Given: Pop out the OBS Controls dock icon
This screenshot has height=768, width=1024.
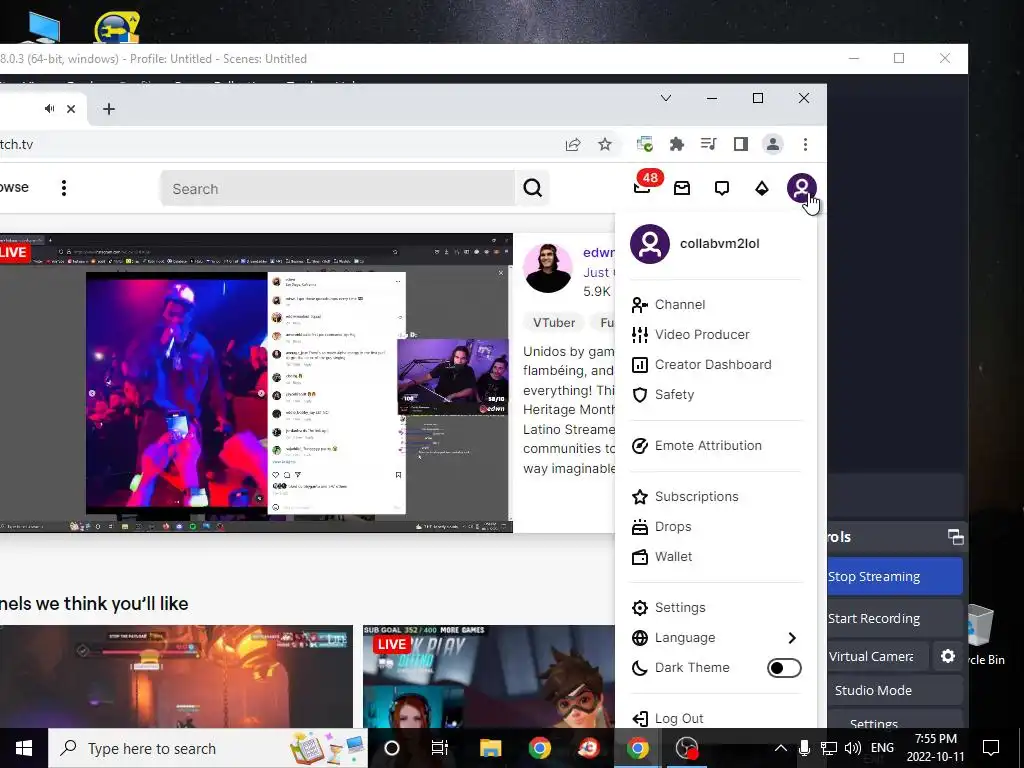Looking at the screenshot, I should tap(955, 537).
